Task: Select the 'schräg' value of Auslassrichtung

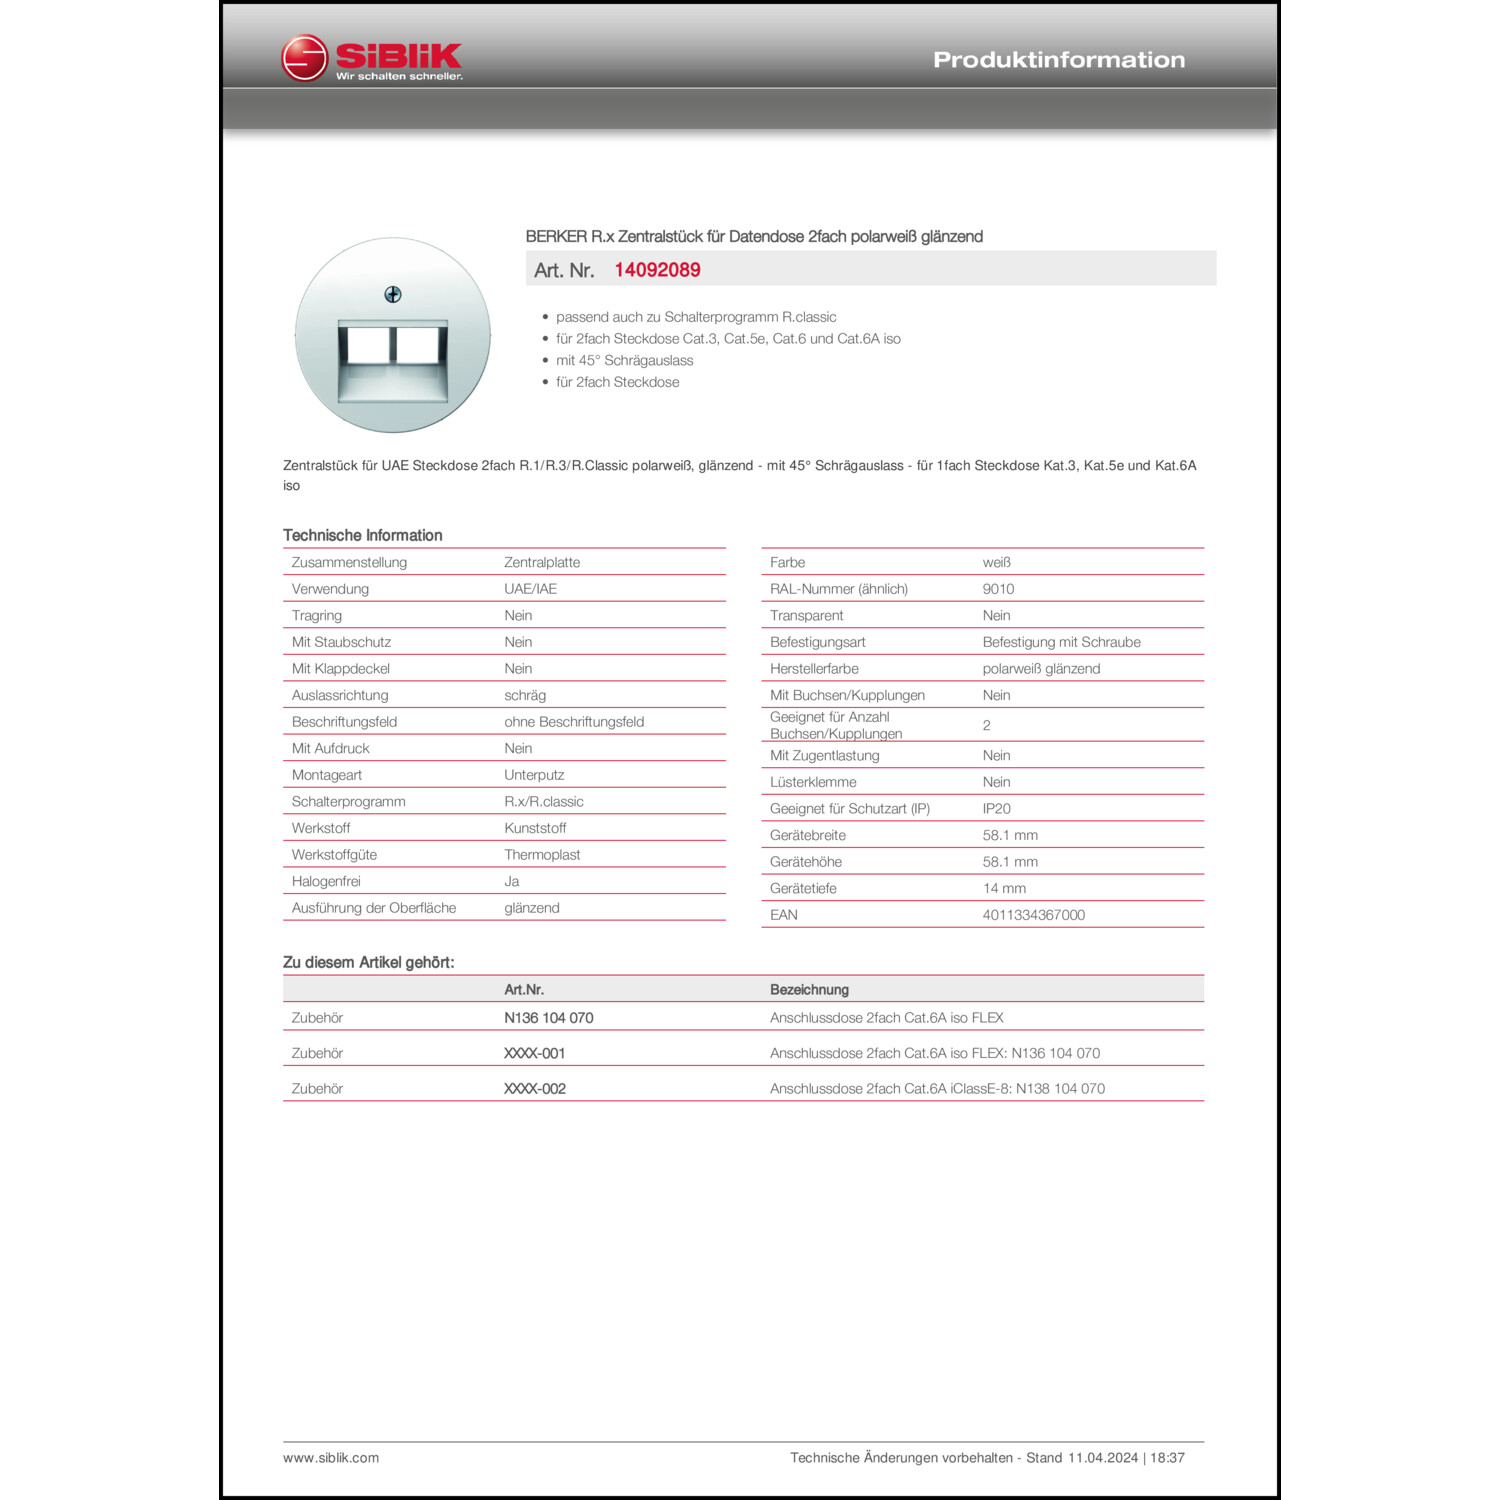Action: (x=525, y=695)
